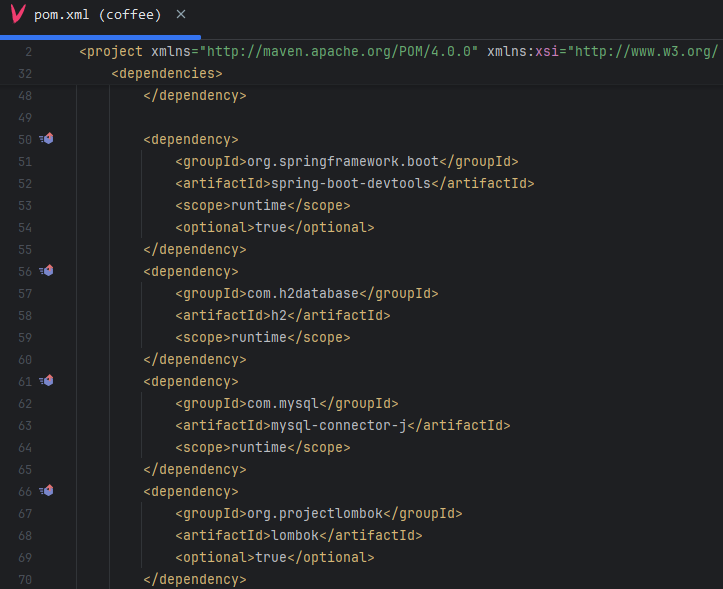Click line number 52 in gutter

coord(25,184)
